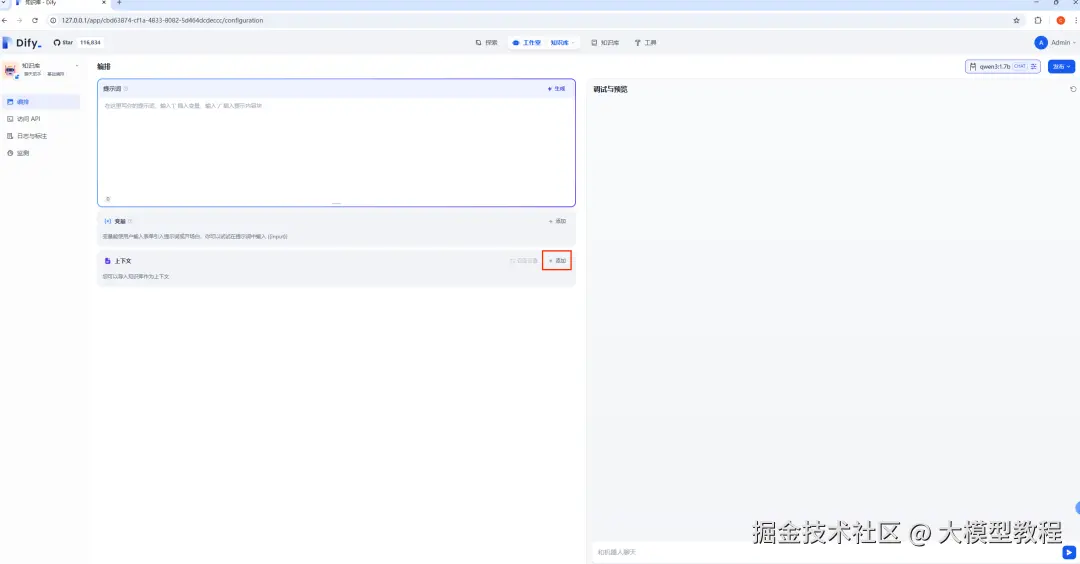This screenshot has height=564, width=1080.
Task: Click the browser Back arrow
Action: pyautogui.click(x=5, y=21)
